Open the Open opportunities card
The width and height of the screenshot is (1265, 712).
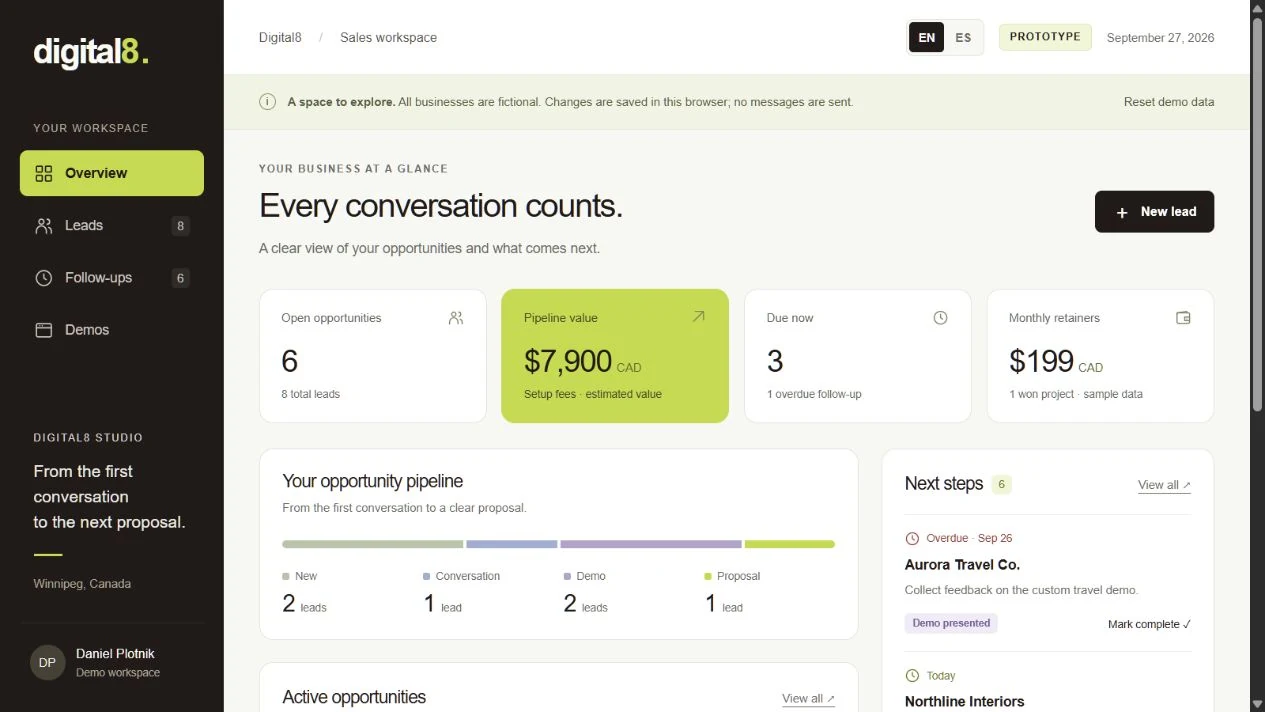(x=373, y=356)
